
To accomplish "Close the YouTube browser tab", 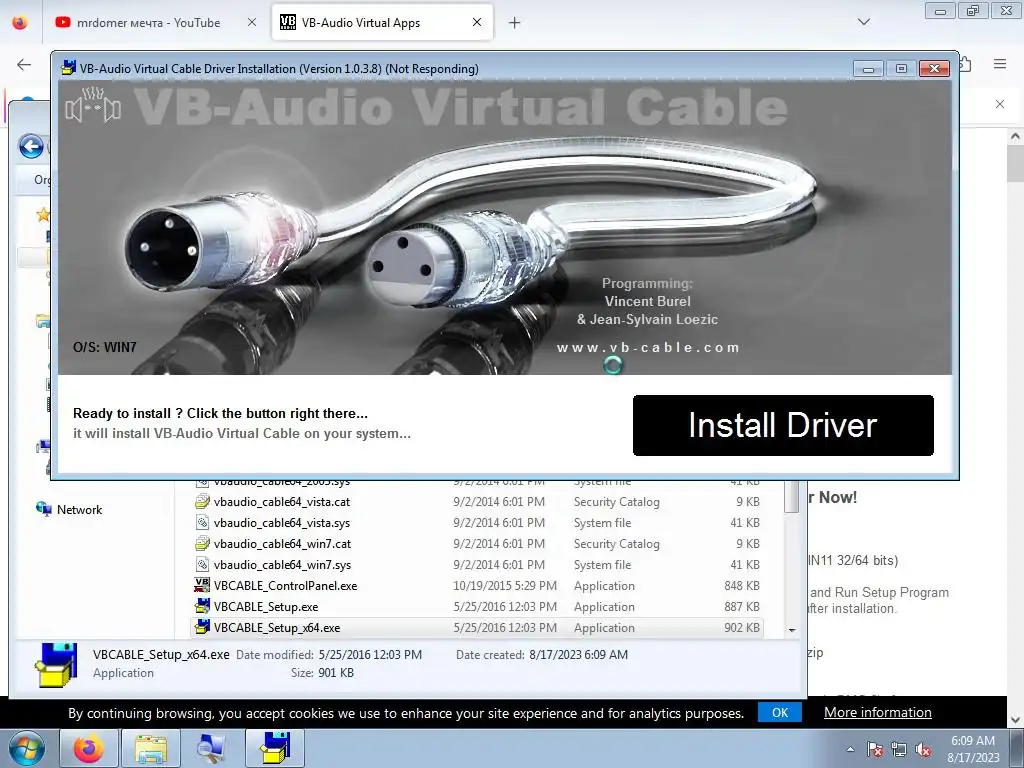I will point(252,23).
